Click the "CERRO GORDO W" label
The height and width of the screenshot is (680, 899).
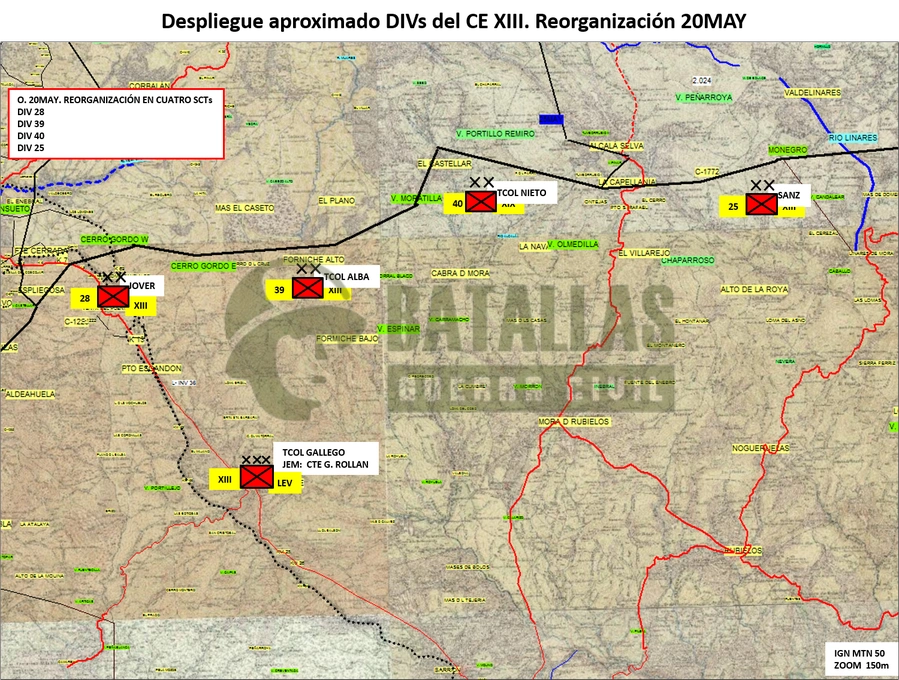[x=114, y=239]
